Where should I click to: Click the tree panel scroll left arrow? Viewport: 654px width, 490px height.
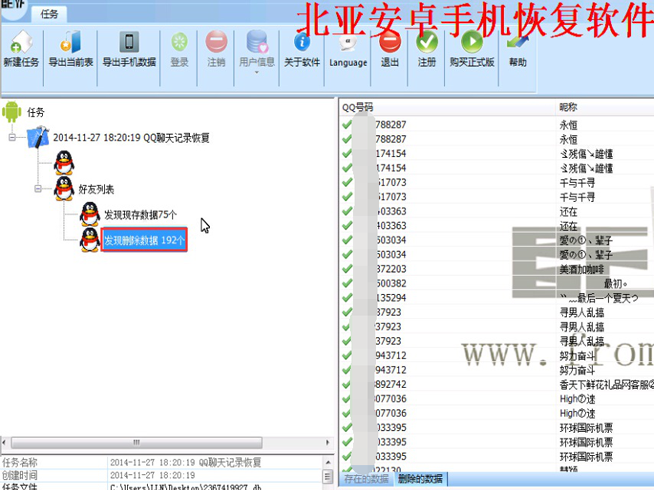coord(4,442)
